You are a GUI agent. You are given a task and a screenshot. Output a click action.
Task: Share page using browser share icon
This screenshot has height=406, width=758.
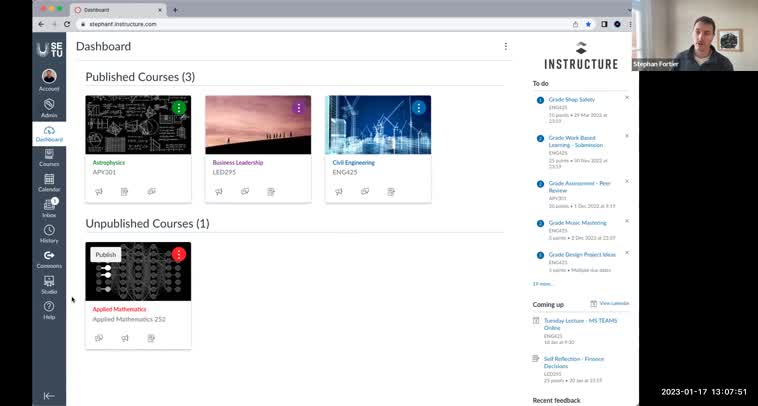click(575, 24)
